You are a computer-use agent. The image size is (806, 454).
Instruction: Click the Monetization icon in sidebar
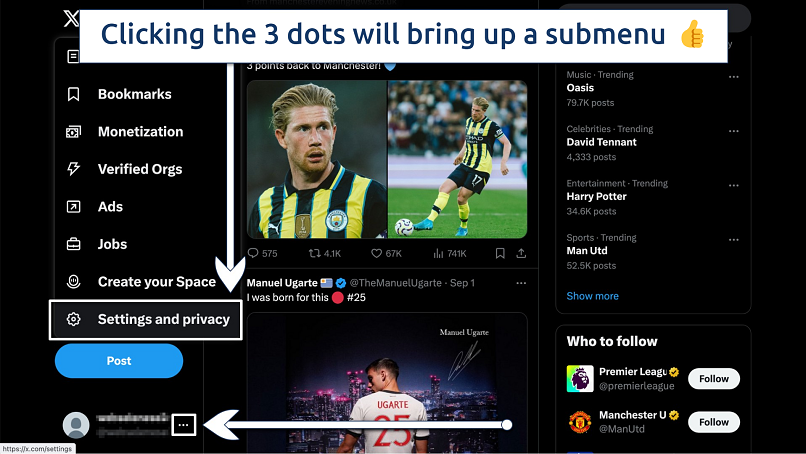point(74,132)
